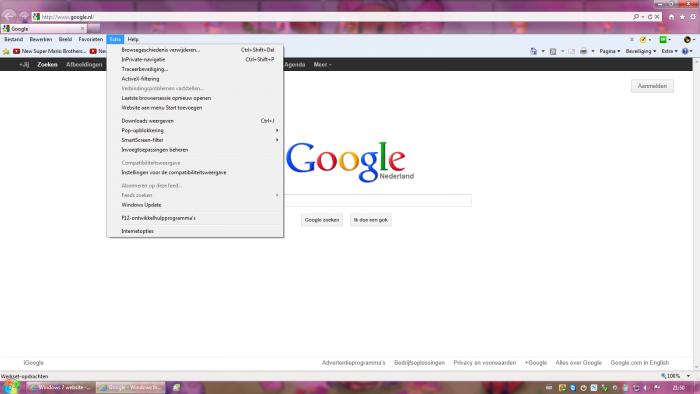This screenshot has width=700, height=394.
Task: Choose Website aan menu Start toevoegen
Action: [x=195, y=108]
